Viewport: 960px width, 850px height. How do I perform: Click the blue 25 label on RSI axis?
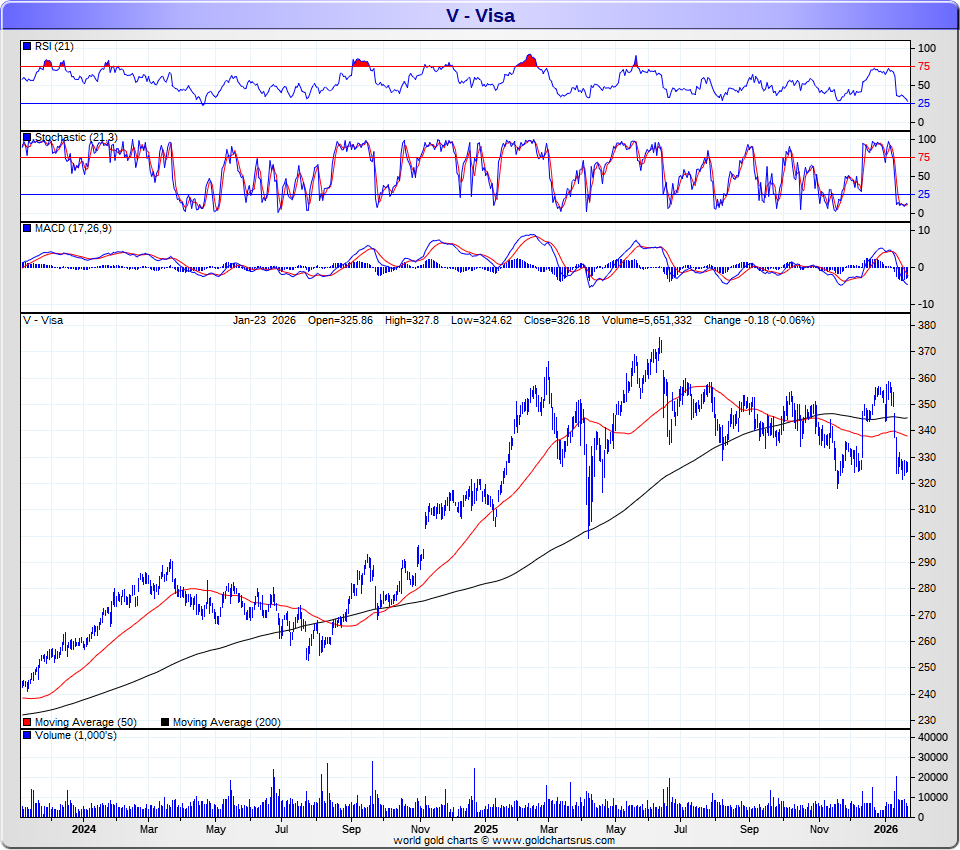(924, 103)
